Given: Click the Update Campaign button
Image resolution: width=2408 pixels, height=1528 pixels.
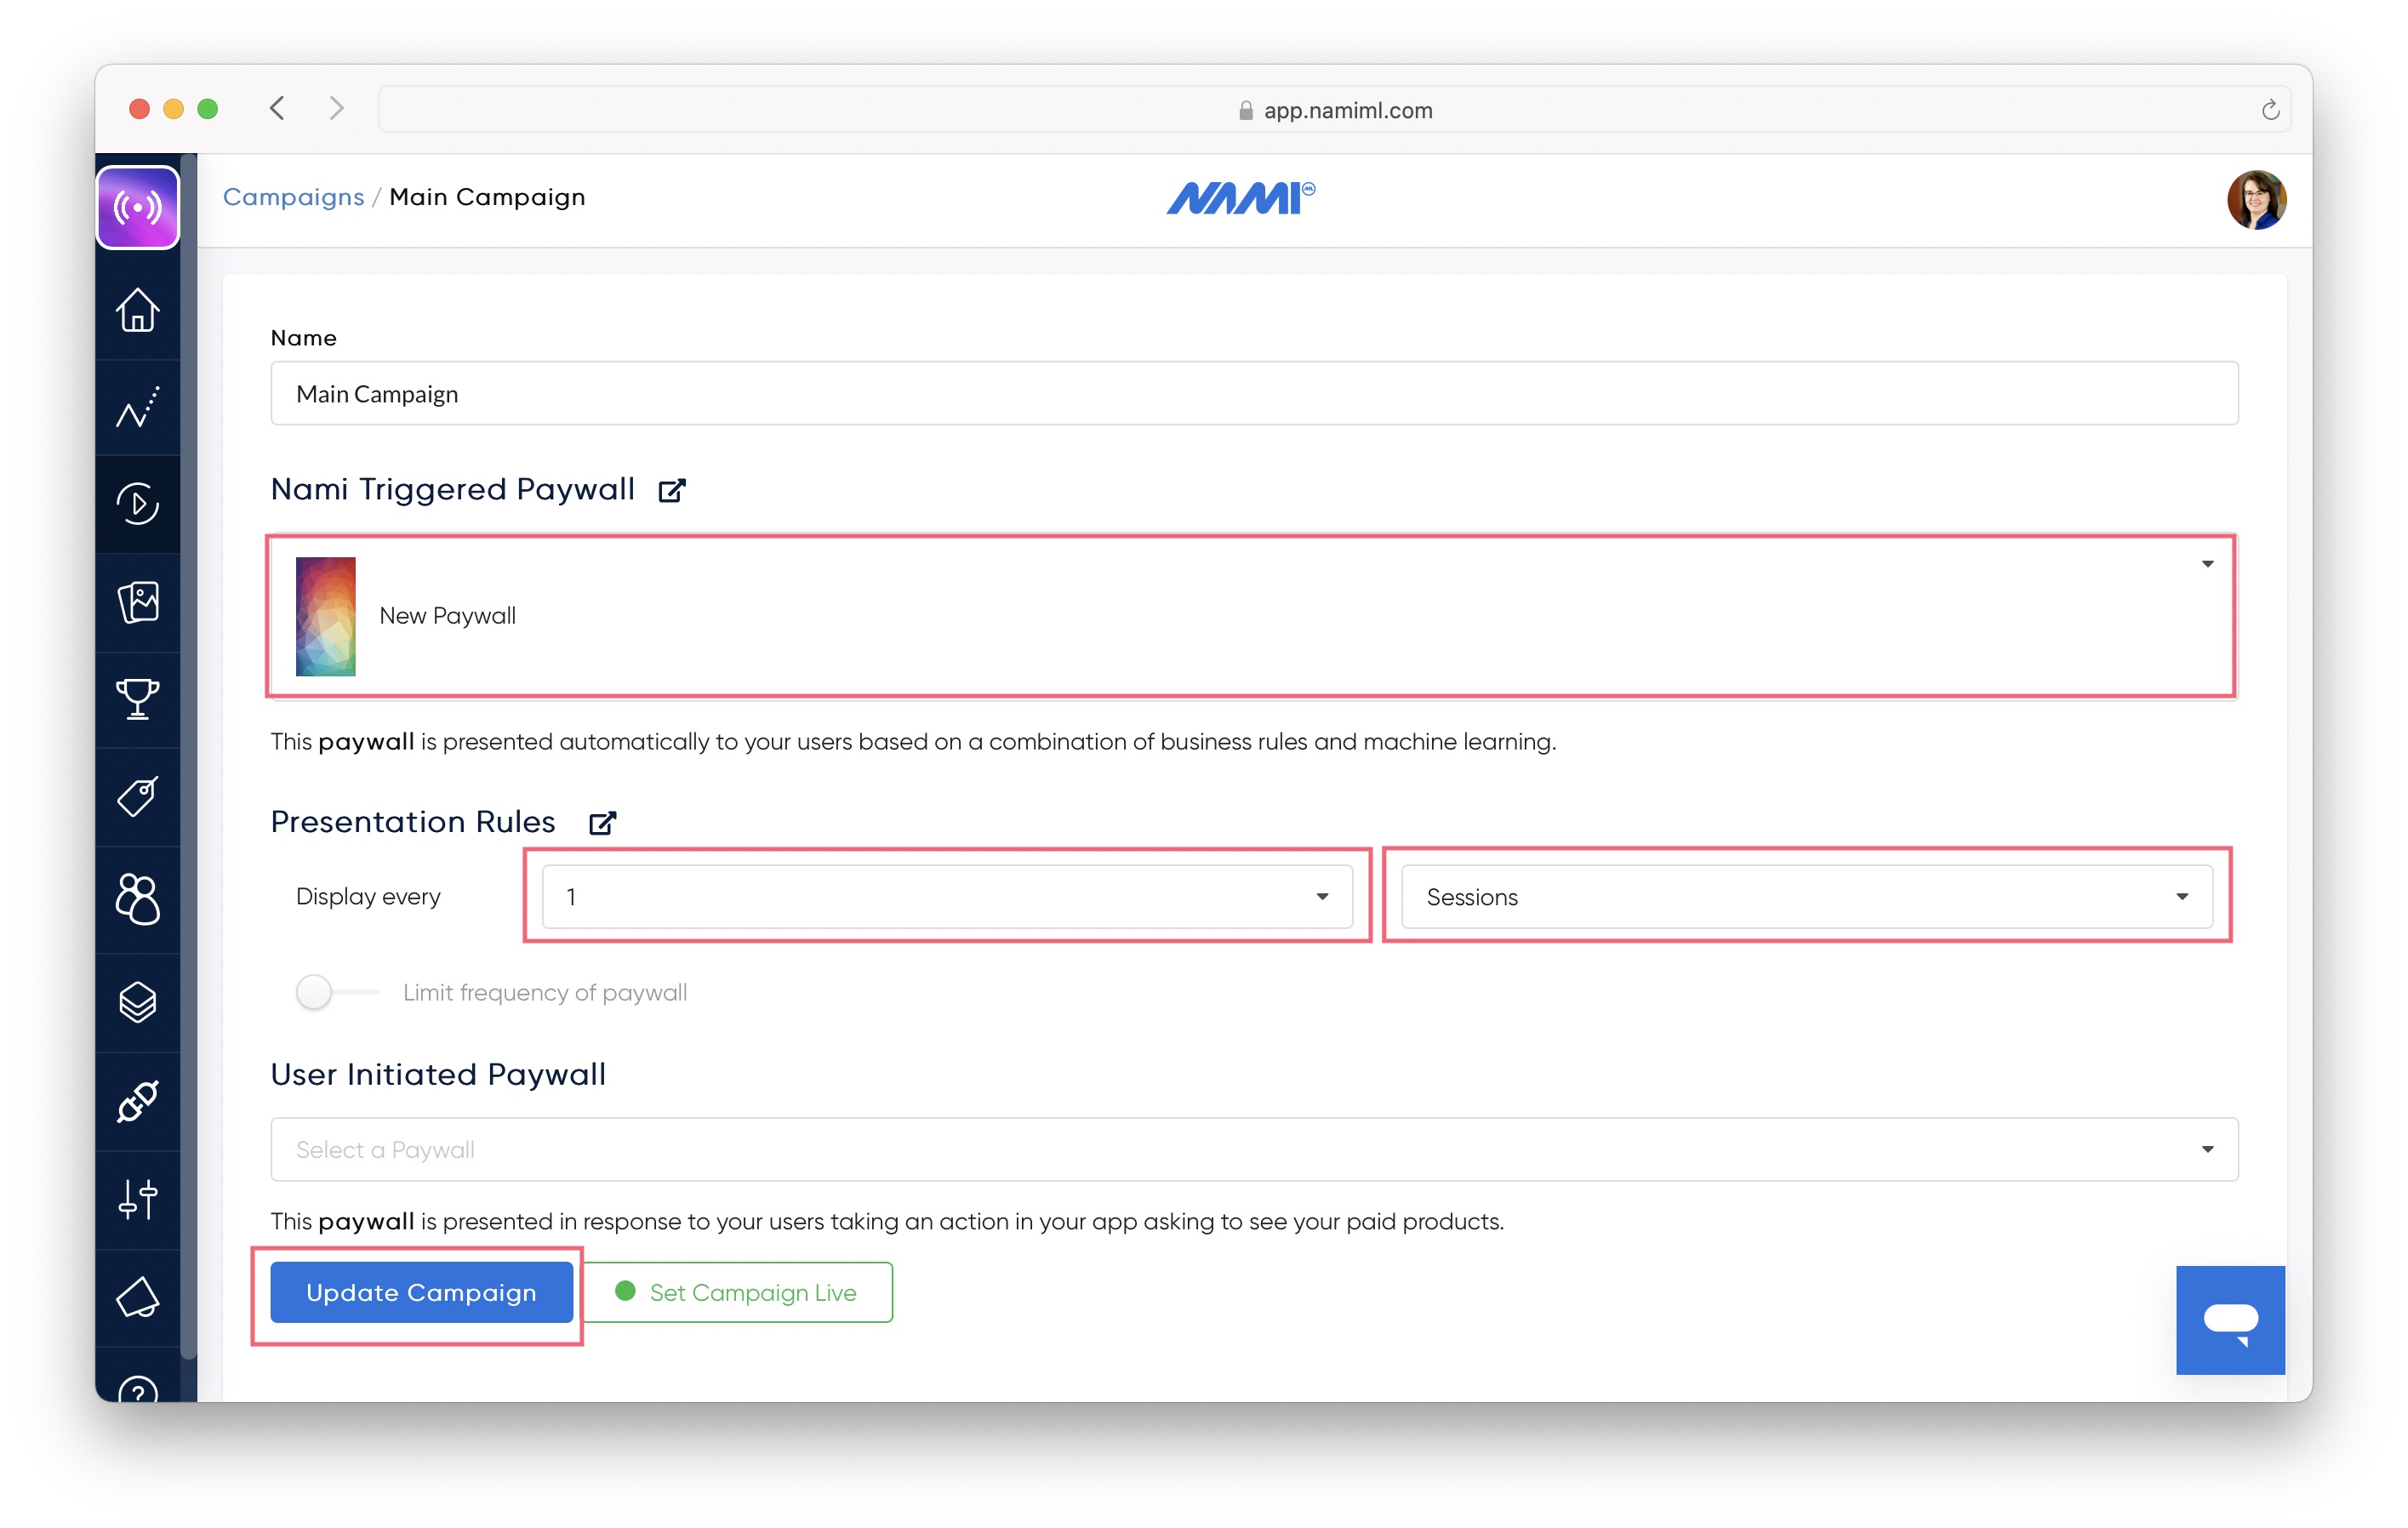Looking at the screenshot, I should coord(421,1292).
